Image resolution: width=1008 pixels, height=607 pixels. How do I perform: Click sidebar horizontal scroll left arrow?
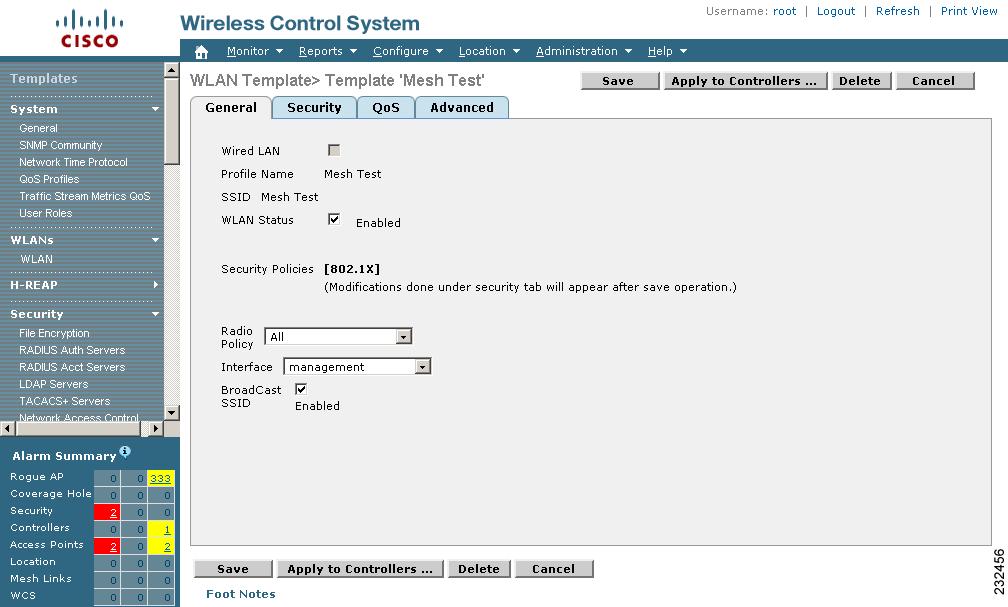pyautogui.click(x=7, y=428)
